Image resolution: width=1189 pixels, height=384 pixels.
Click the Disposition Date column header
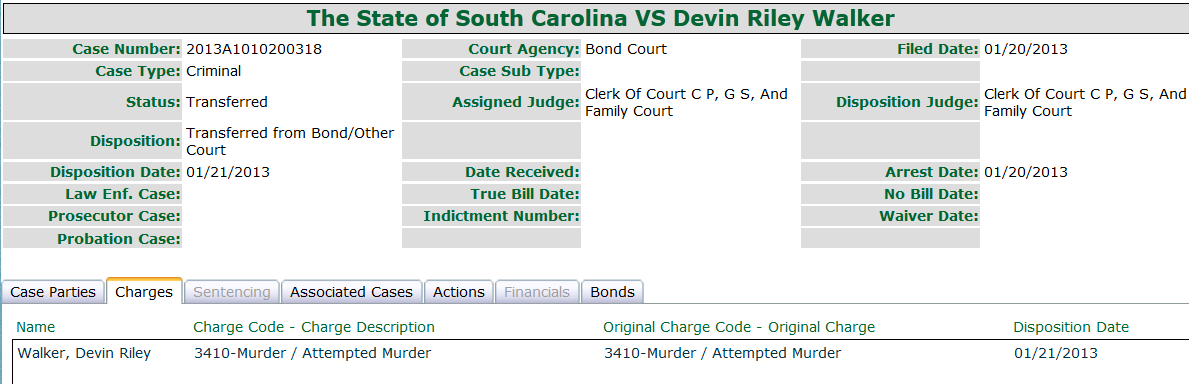tap(1071, 327)
